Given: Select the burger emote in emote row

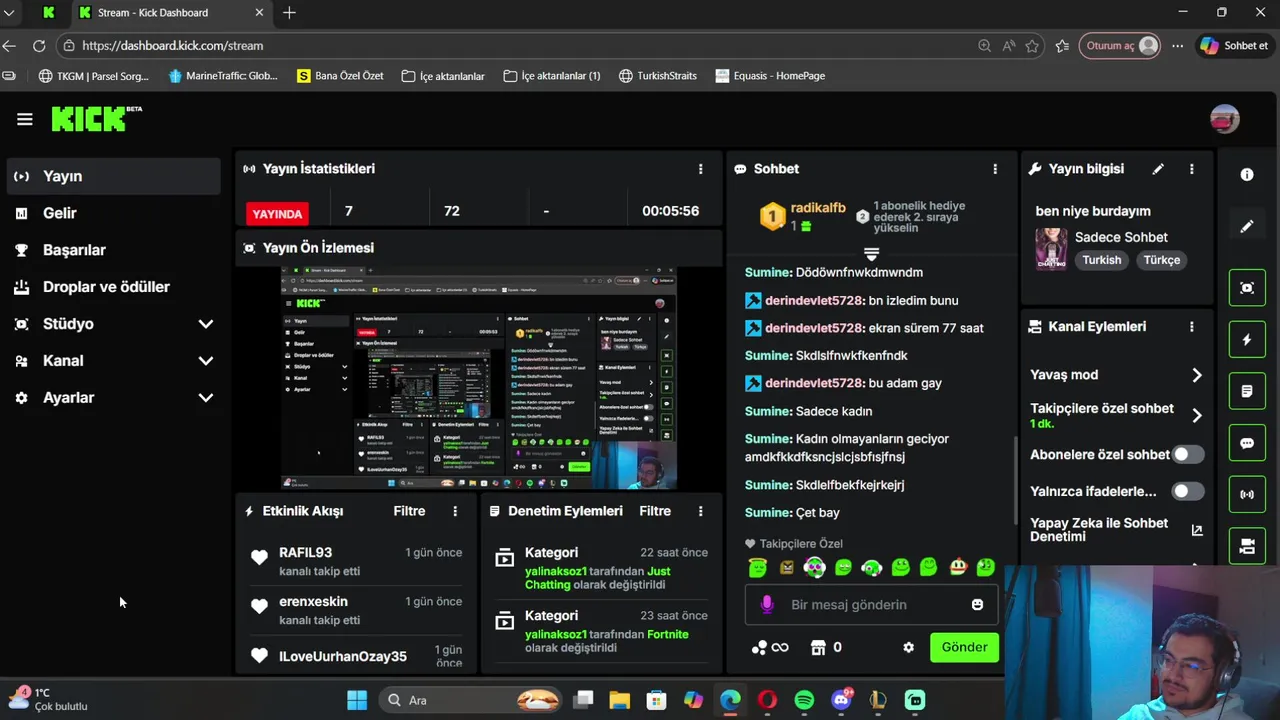Looking at the screenshot, I should coord(958,568).
